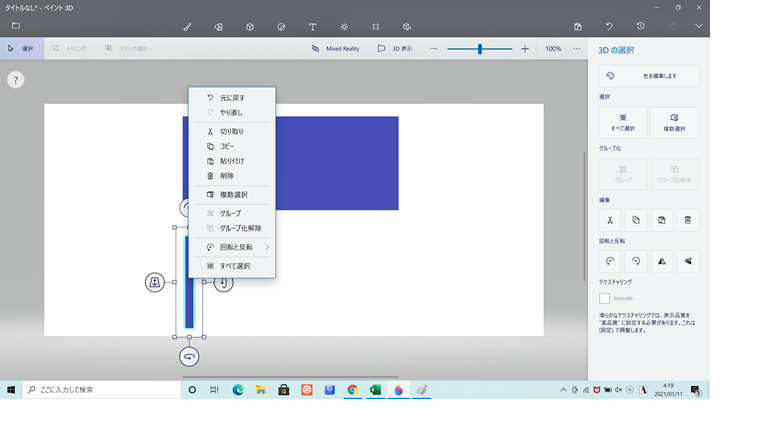This screenshot has height=428, width=760.
Task: Choose the 選択 select tool
Action: point(22,48)
